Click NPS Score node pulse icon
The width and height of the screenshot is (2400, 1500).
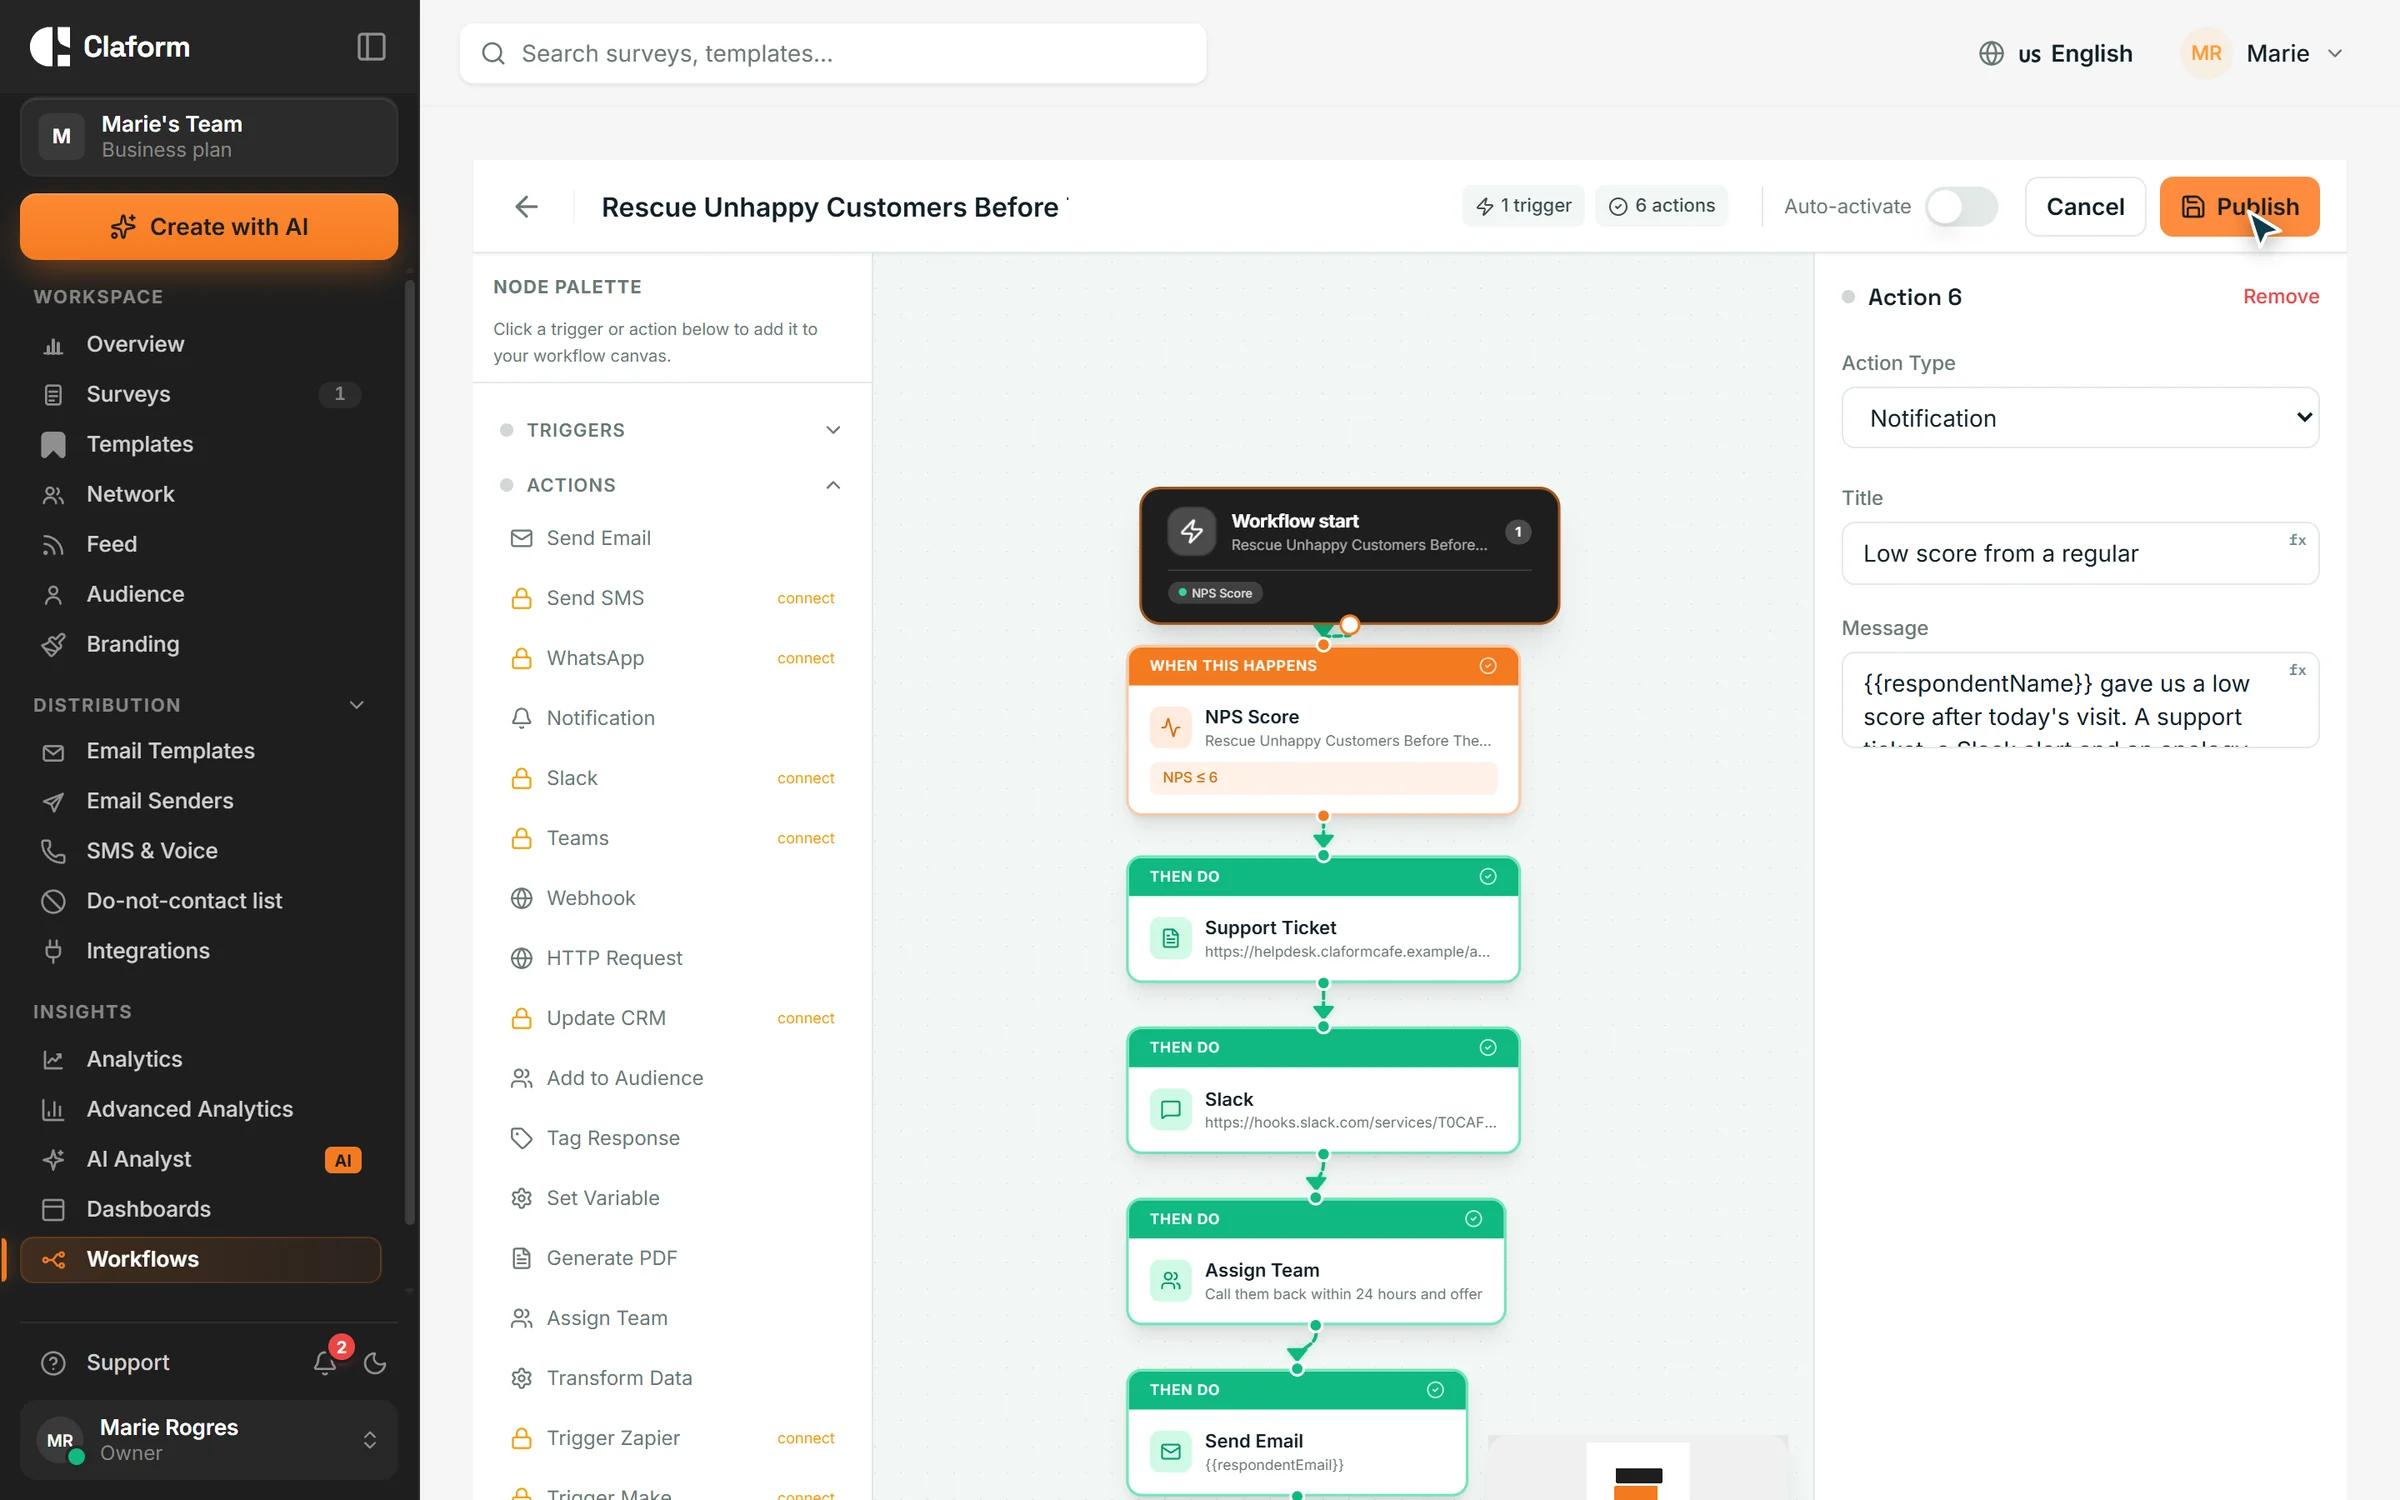click(x=1170, y=727)
